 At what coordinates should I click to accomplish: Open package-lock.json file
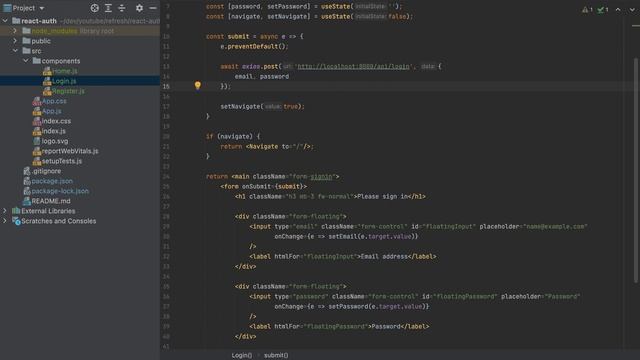pos(60,191)
